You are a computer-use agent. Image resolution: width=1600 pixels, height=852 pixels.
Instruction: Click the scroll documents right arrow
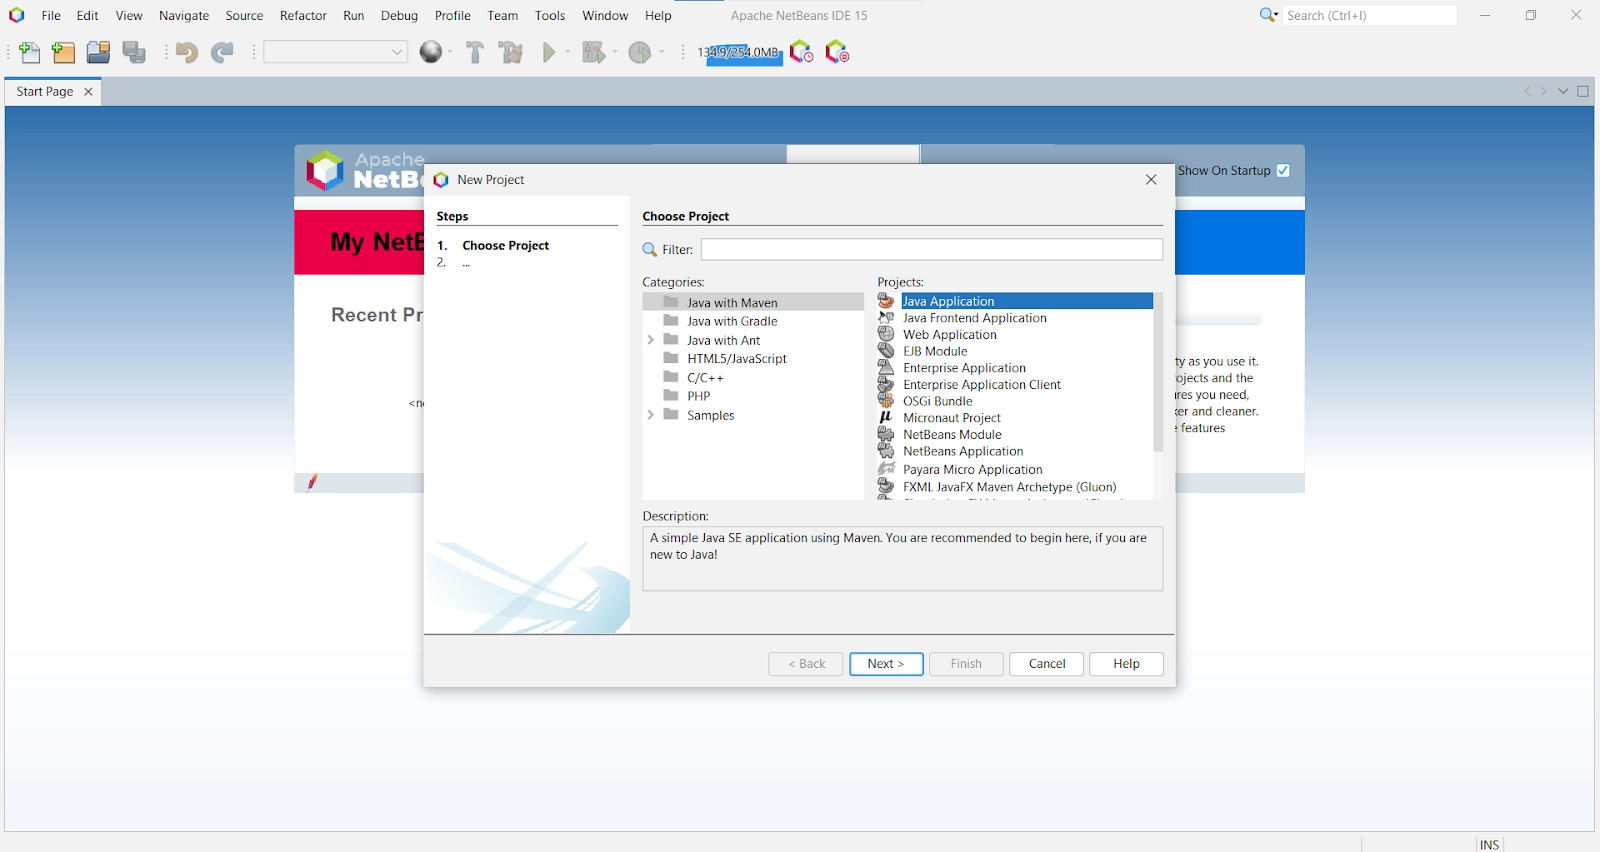(1543, 91)
